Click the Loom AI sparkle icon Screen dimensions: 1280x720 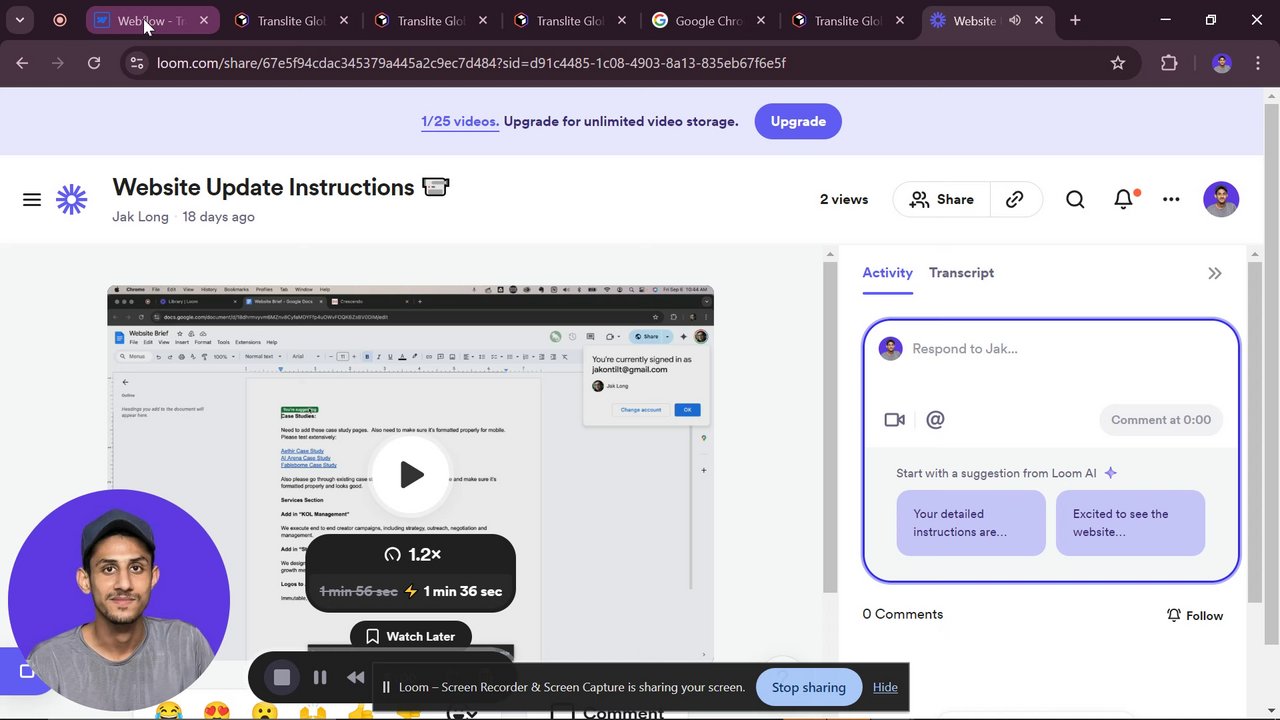coord(1110,473)
